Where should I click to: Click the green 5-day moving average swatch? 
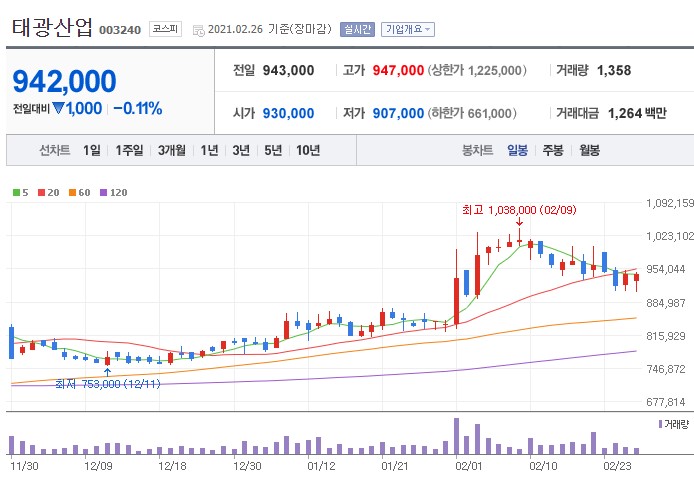pyautogui.click(x=16, y=192)
